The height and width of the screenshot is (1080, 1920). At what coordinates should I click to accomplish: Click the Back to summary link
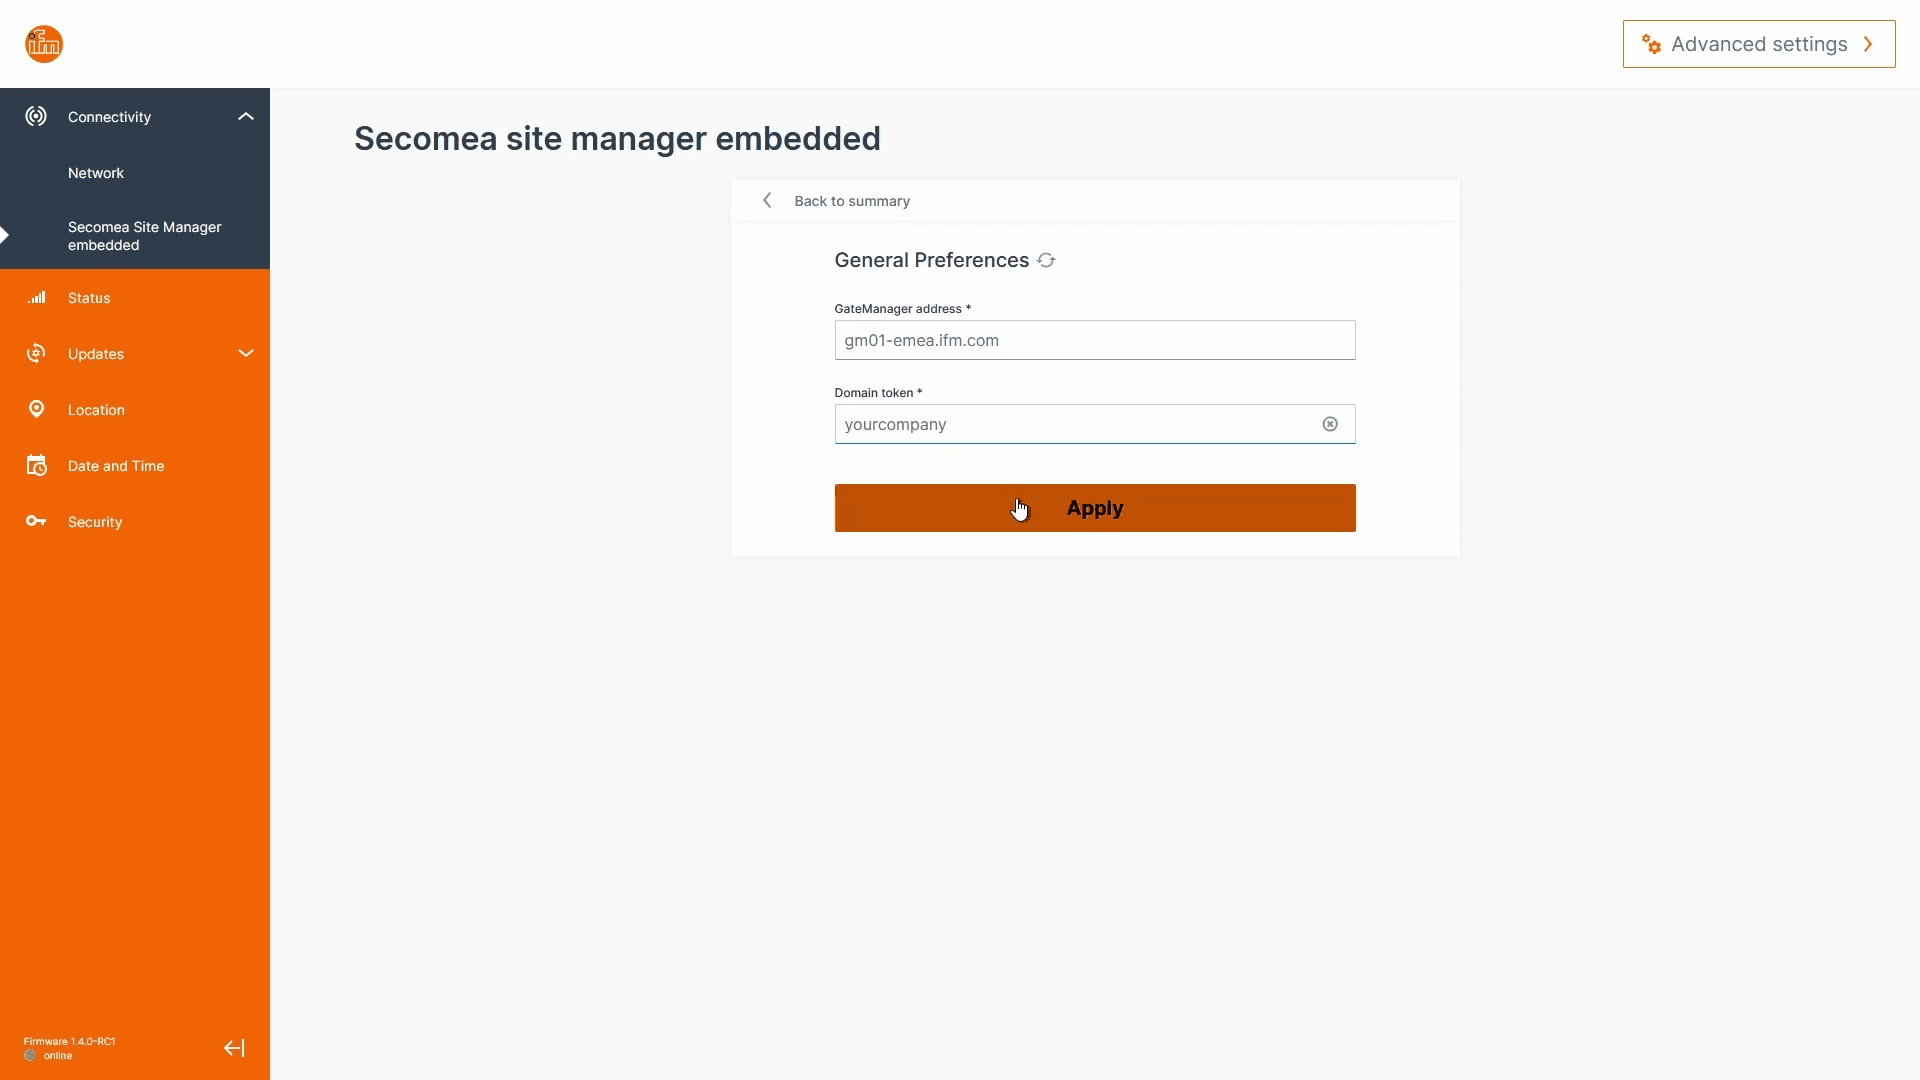pyautogui.click(x=851, y=201)
